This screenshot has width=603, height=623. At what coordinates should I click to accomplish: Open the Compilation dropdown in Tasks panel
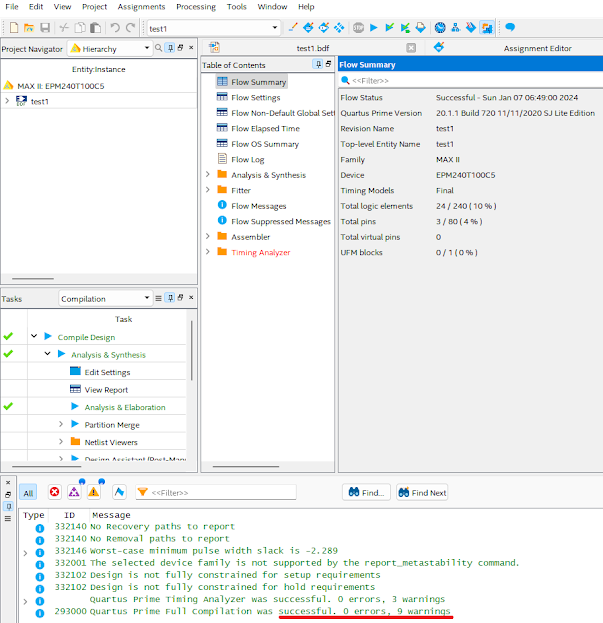[x=105, y=298]
